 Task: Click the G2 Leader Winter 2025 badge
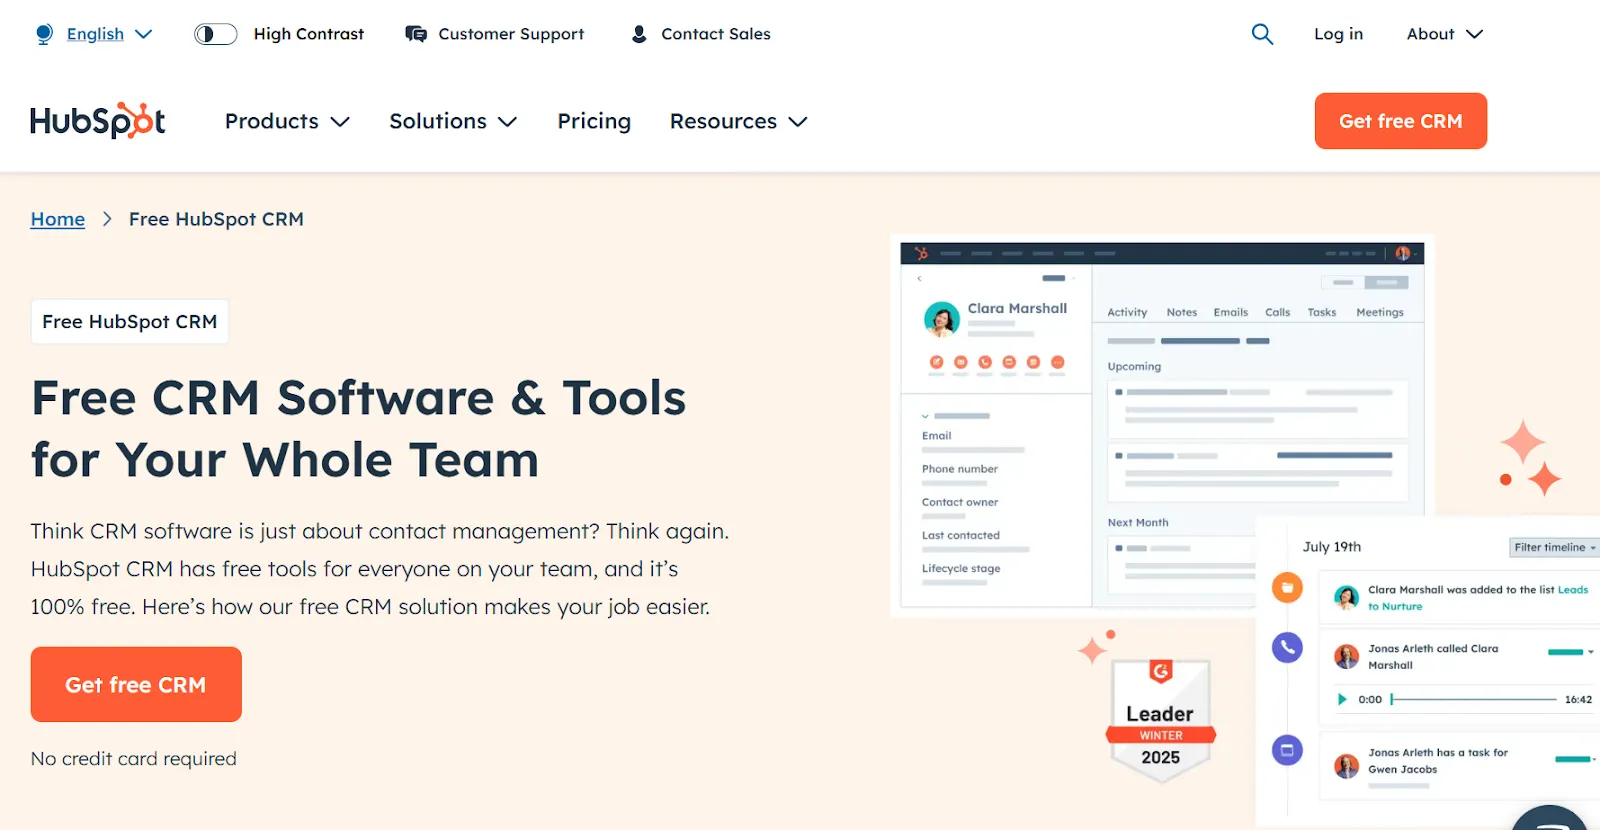point(1160,718)
